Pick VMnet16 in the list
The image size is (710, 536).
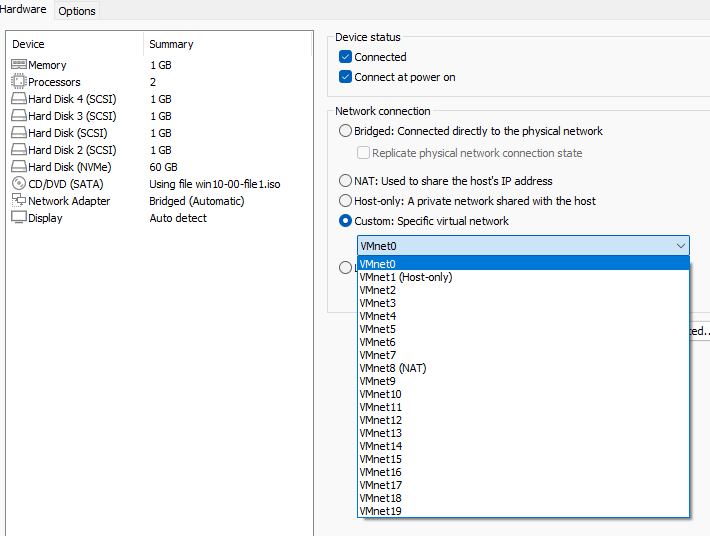(523, 472)
